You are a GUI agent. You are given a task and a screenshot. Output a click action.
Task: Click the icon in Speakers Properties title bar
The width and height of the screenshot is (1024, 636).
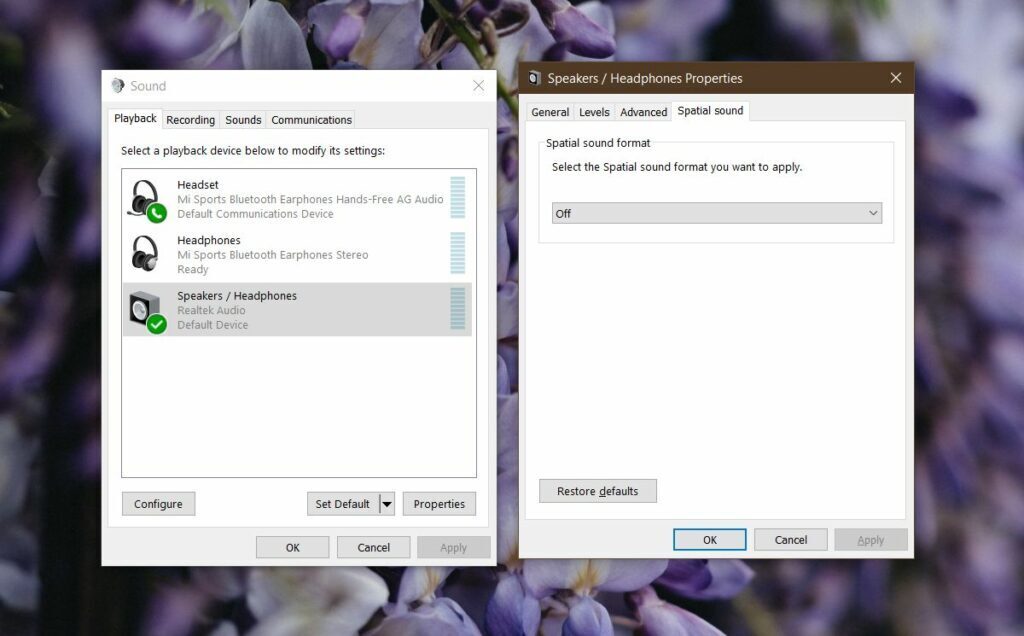533,77
